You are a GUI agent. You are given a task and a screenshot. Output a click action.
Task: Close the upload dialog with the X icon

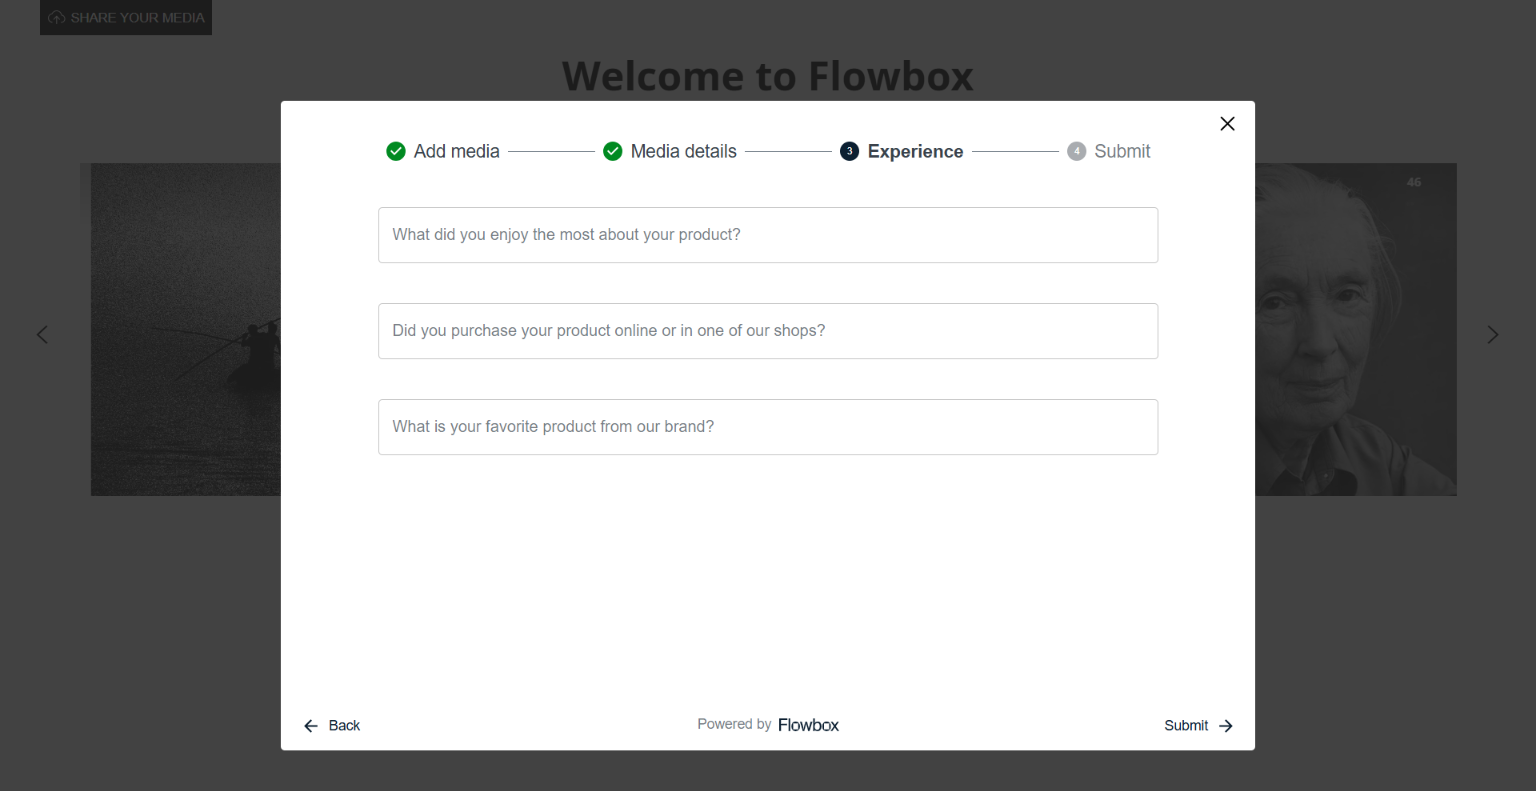(x=1227, y=124)
